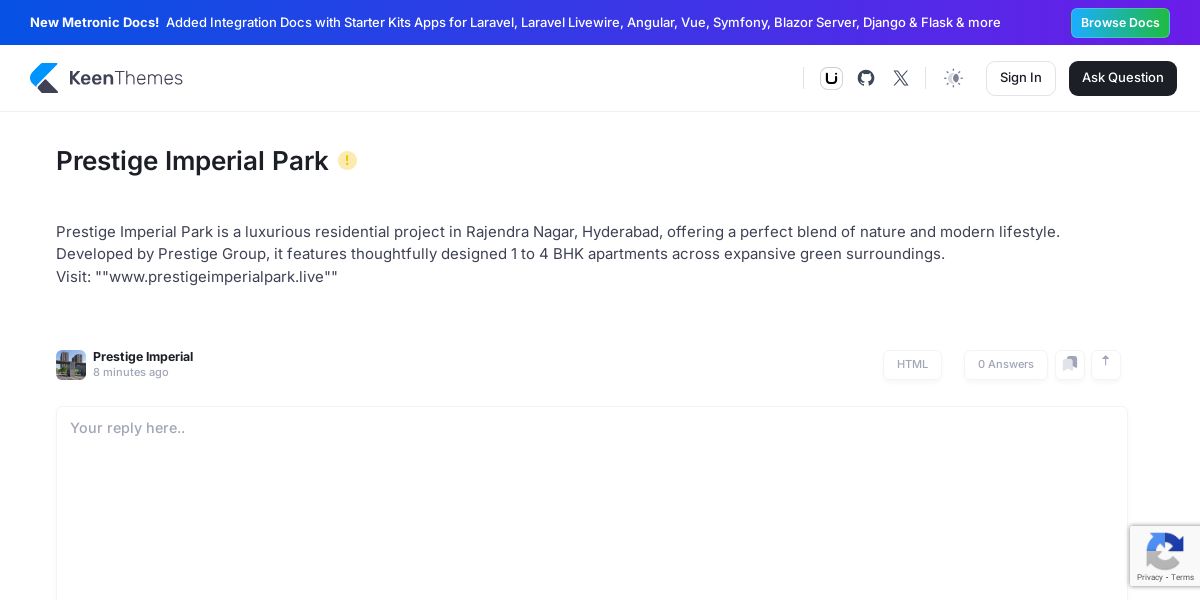Toggle the light/dark theme mode
Viewport: 1200px width, 600px height.
(954, 78)
